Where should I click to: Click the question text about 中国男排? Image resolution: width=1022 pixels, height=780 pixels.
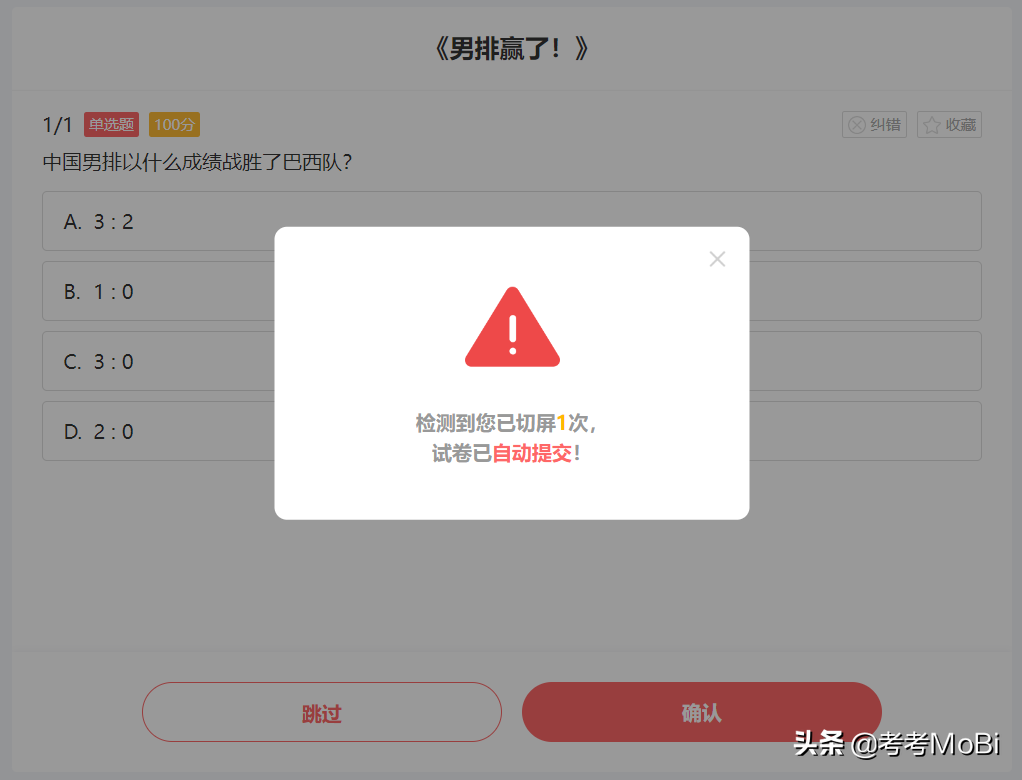[197, 162]
